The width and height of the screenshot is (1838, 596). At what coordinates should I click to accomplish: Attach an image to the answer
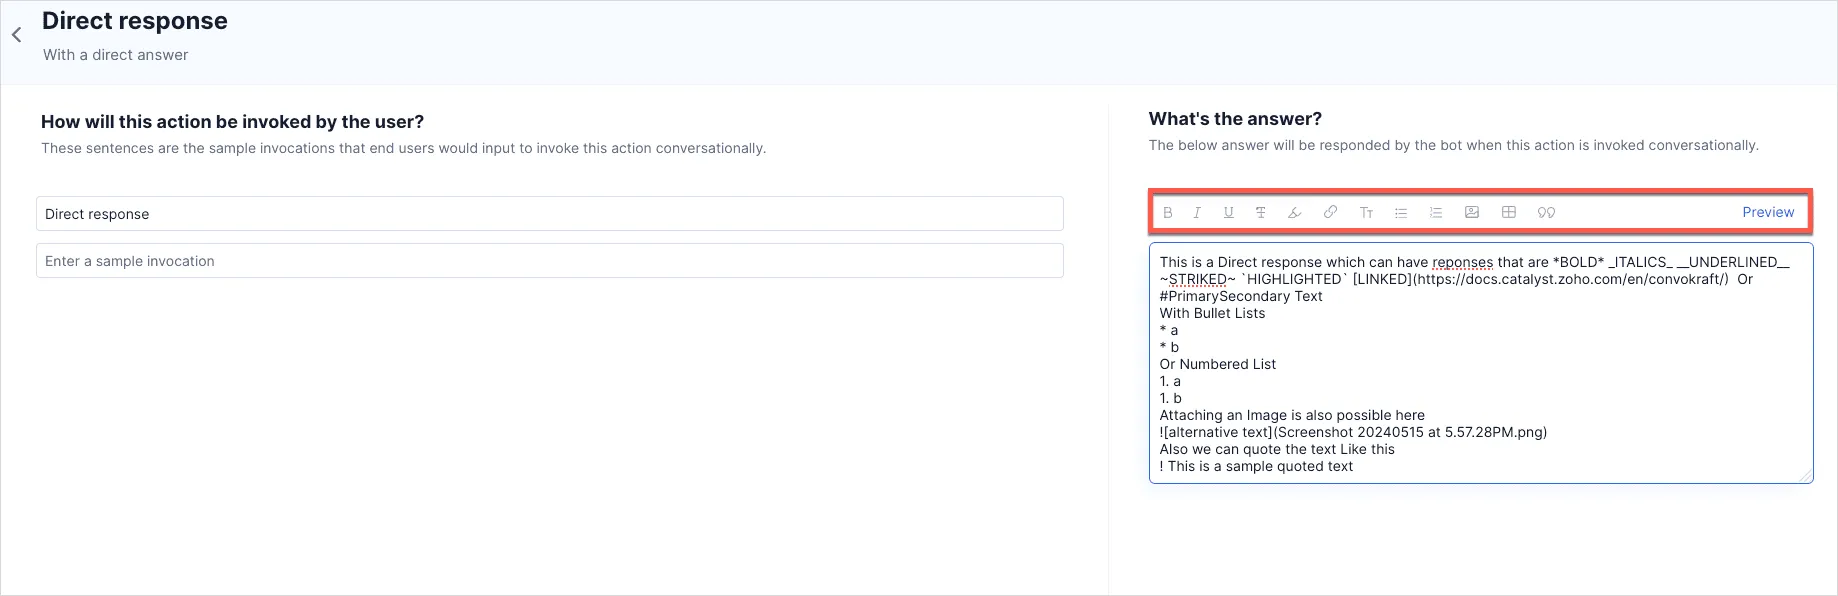click(1472, 212)
